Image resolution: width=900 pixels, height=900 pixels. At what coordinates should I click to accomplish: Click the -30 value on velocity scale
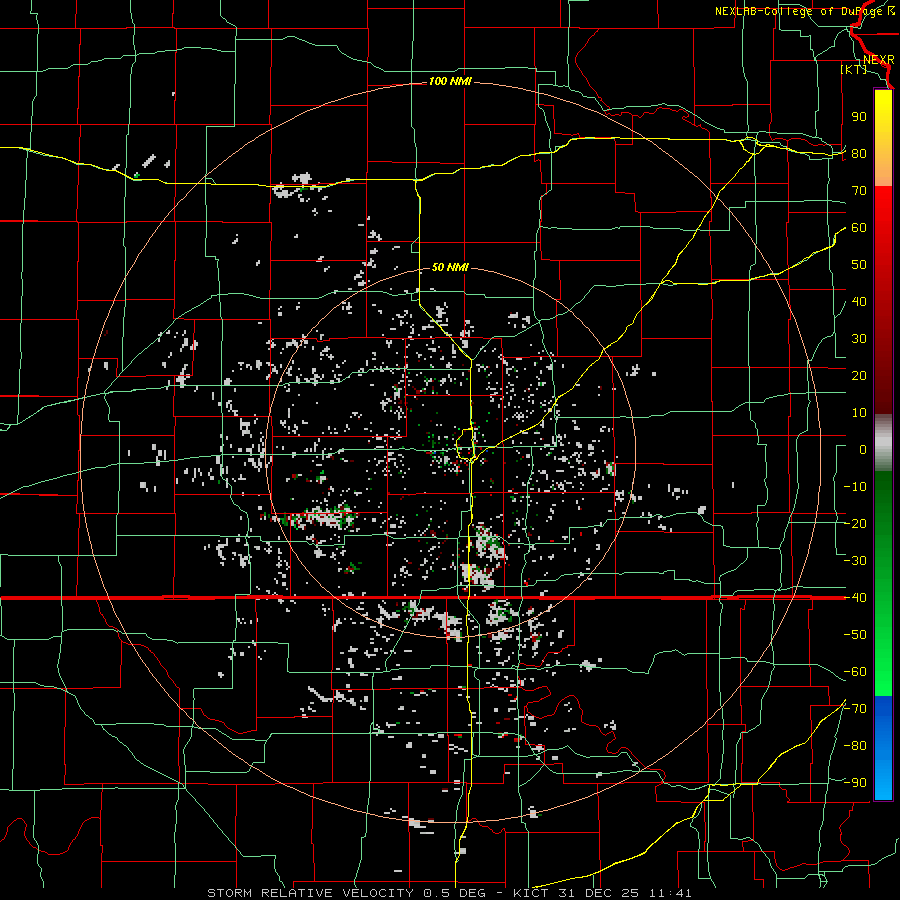[855, 561]
